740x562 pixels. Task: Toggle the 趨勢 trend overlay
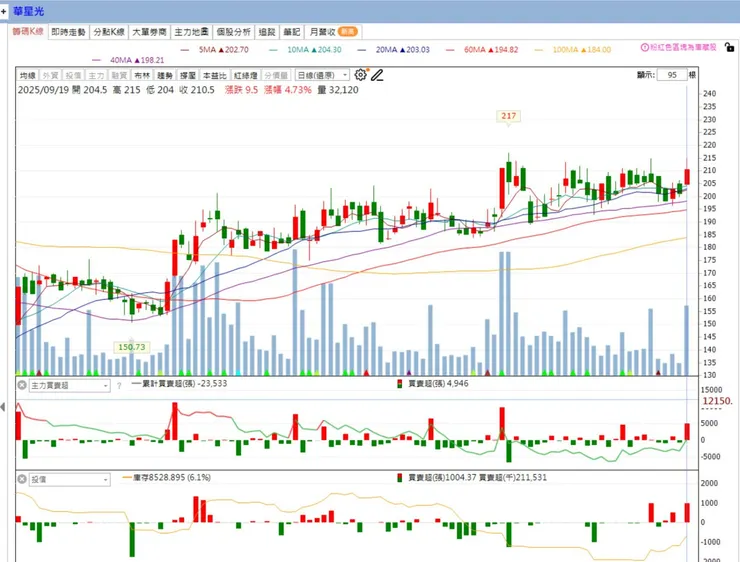[x=165, y=75]
